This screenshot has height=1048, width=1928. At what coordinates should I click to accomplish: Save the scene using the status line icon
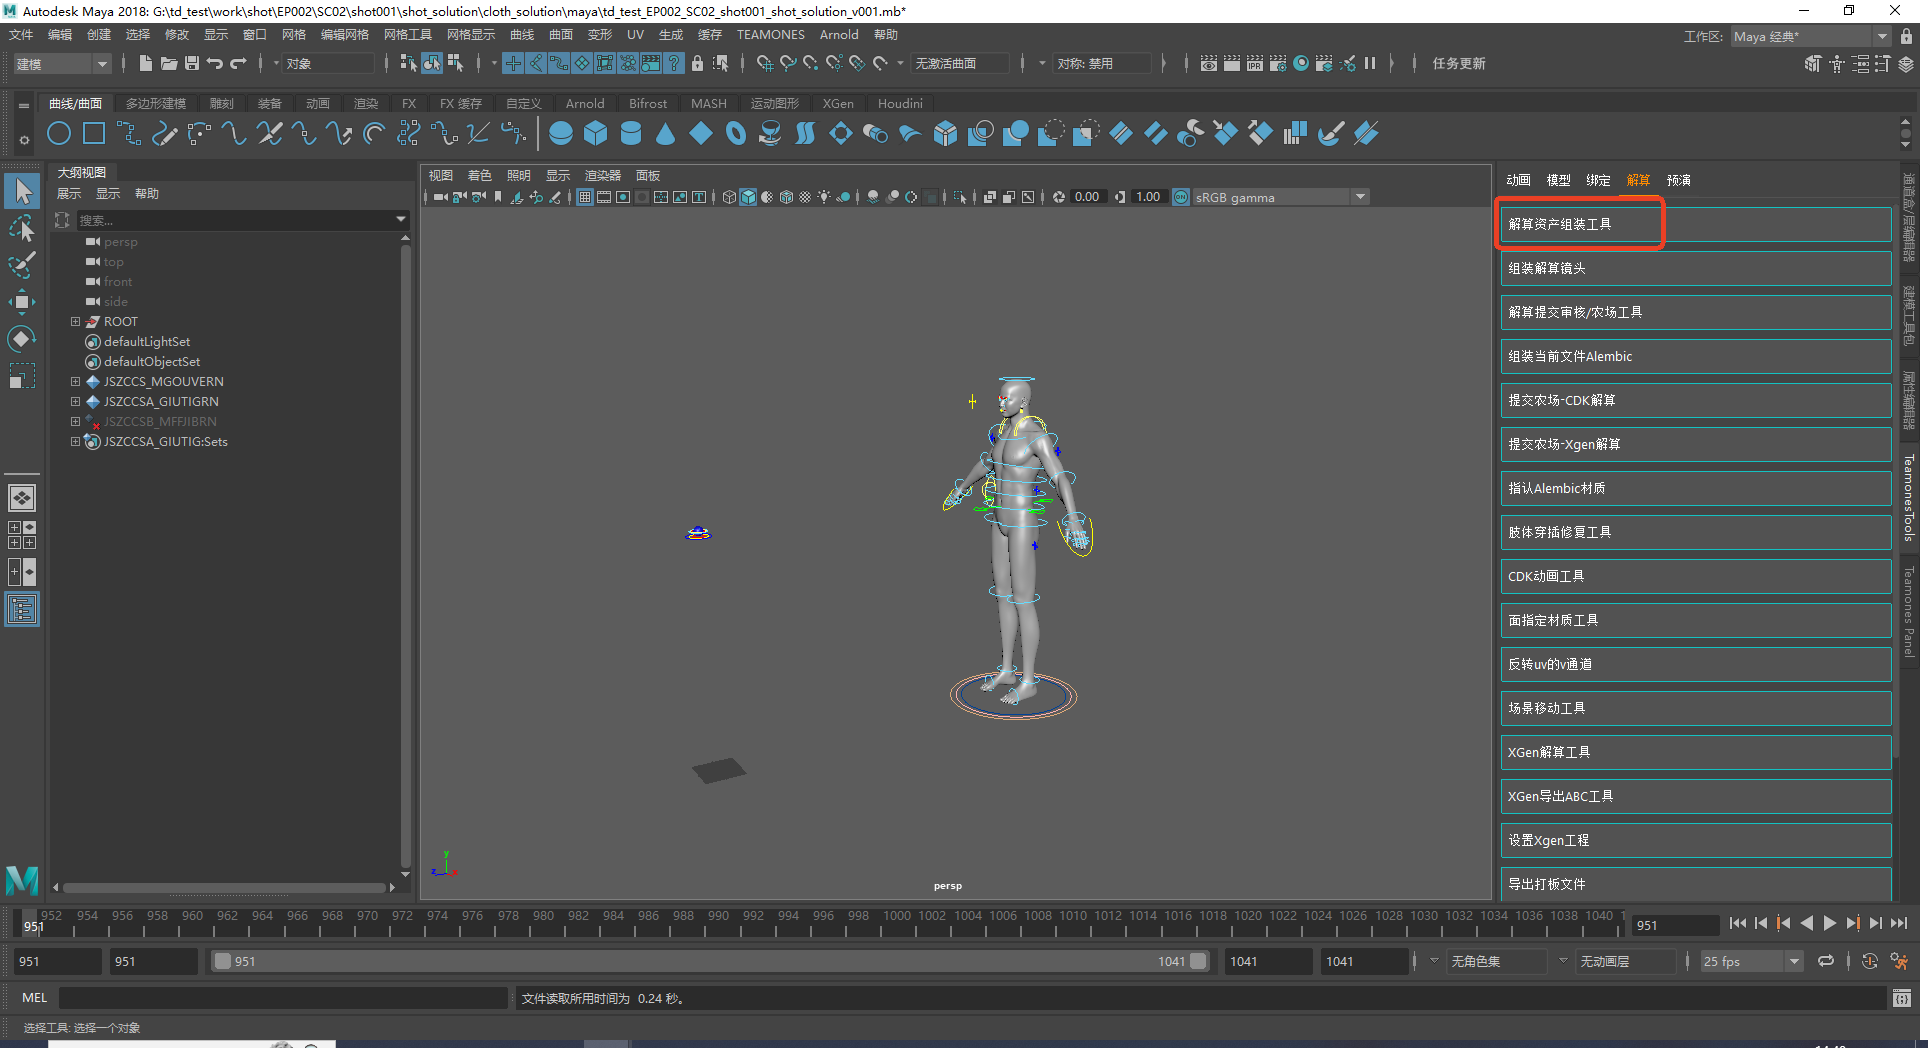pos(192,63)
